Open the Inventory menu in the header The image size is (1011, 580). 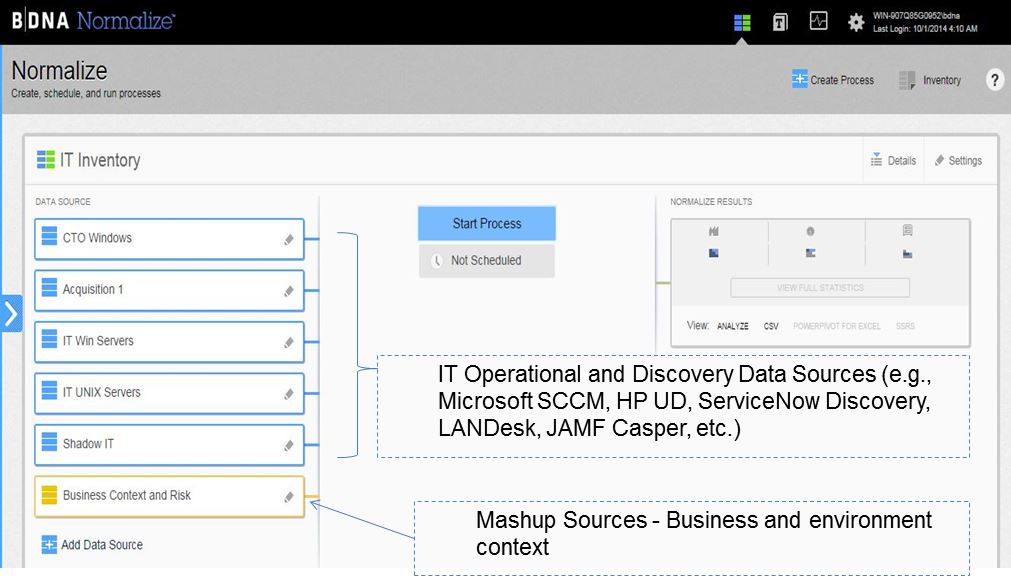(x=930, y=80)
